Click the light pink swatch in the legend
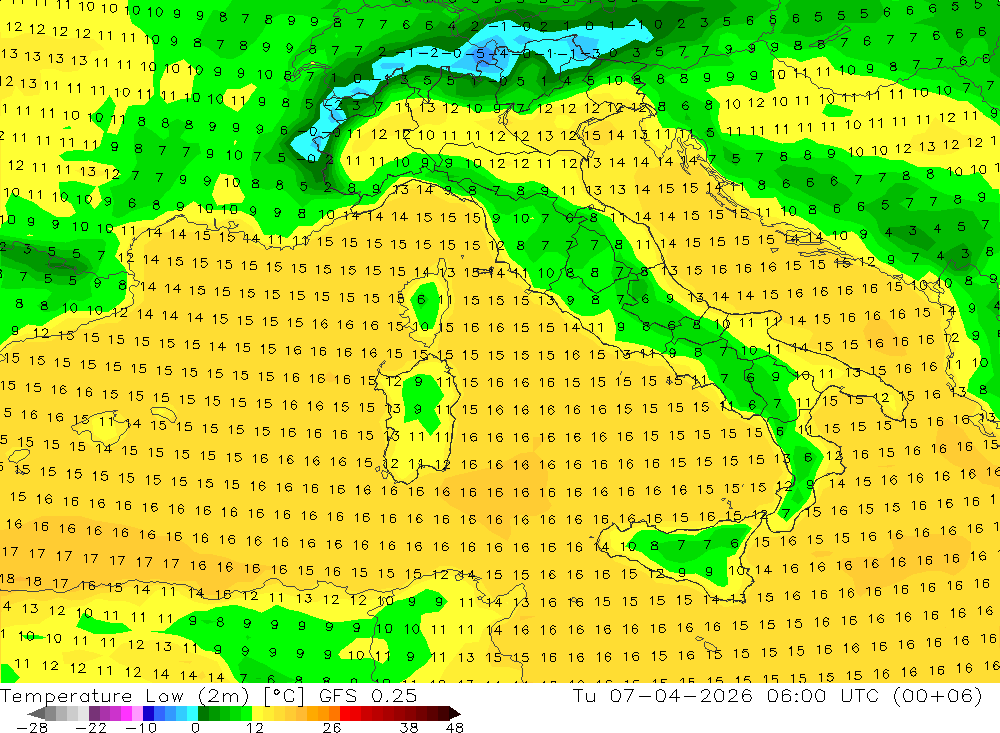Screen dimensions: 1000x733 137,713
